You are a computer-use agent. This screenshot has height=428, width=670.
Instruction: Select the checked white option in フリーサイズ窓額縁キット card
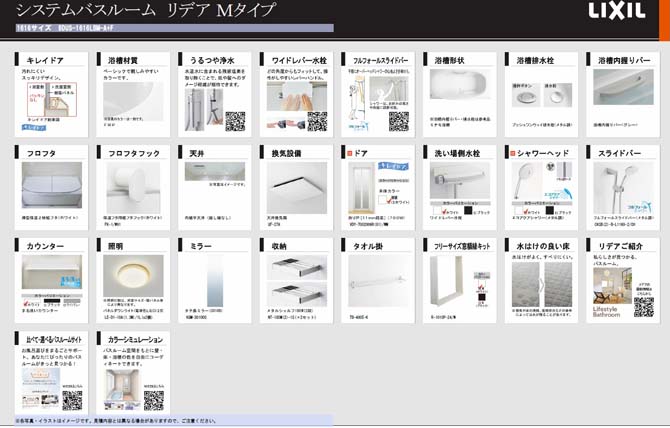[x=482, y=287]
